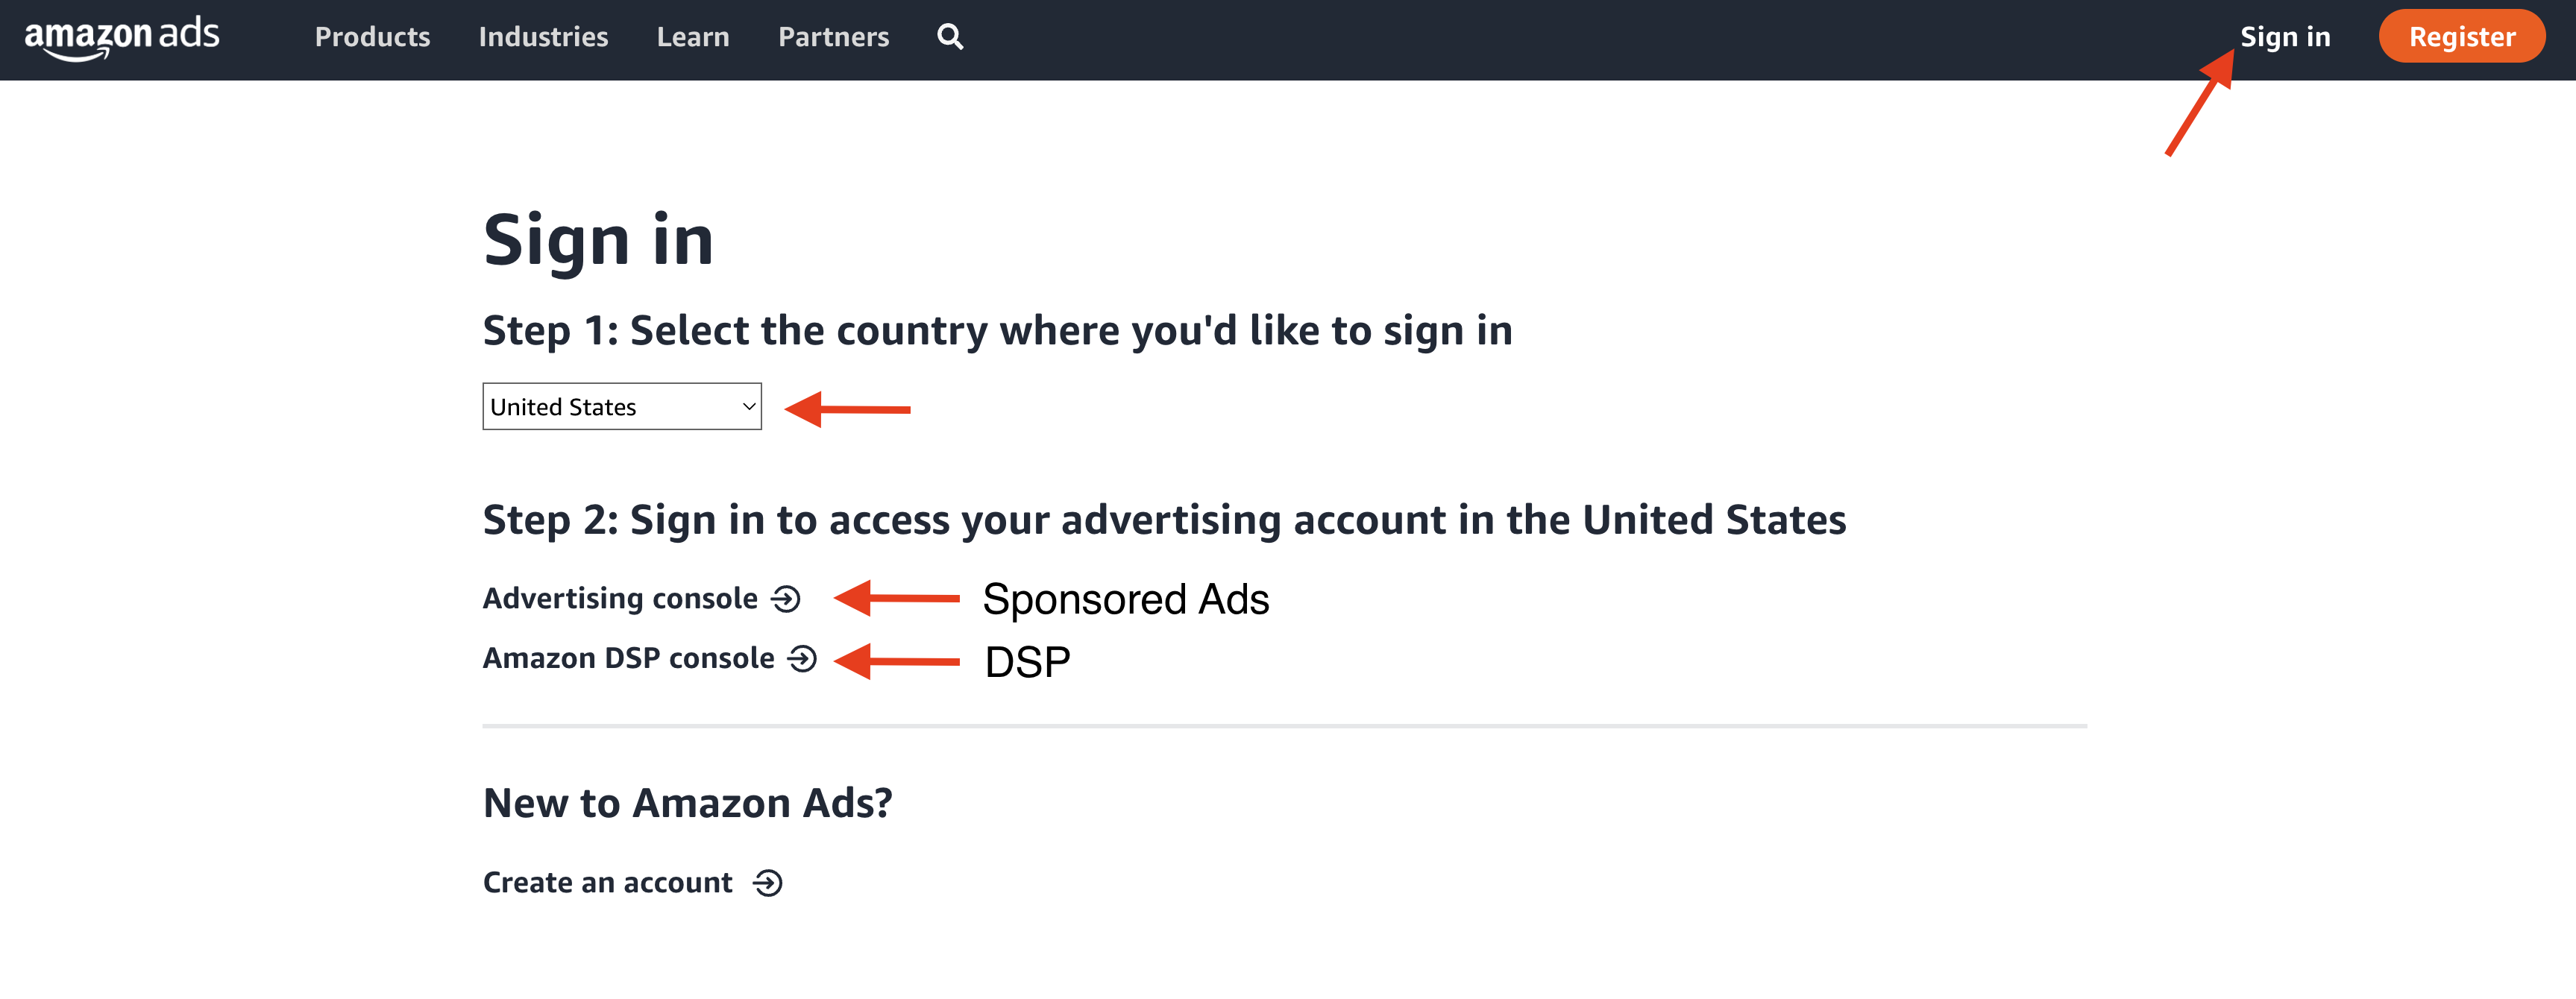The height and width of the screenshot is (999, 2576).
Task: Click the Amazon Ads logo
Action: pyautogui.click(x=122, y=37)
